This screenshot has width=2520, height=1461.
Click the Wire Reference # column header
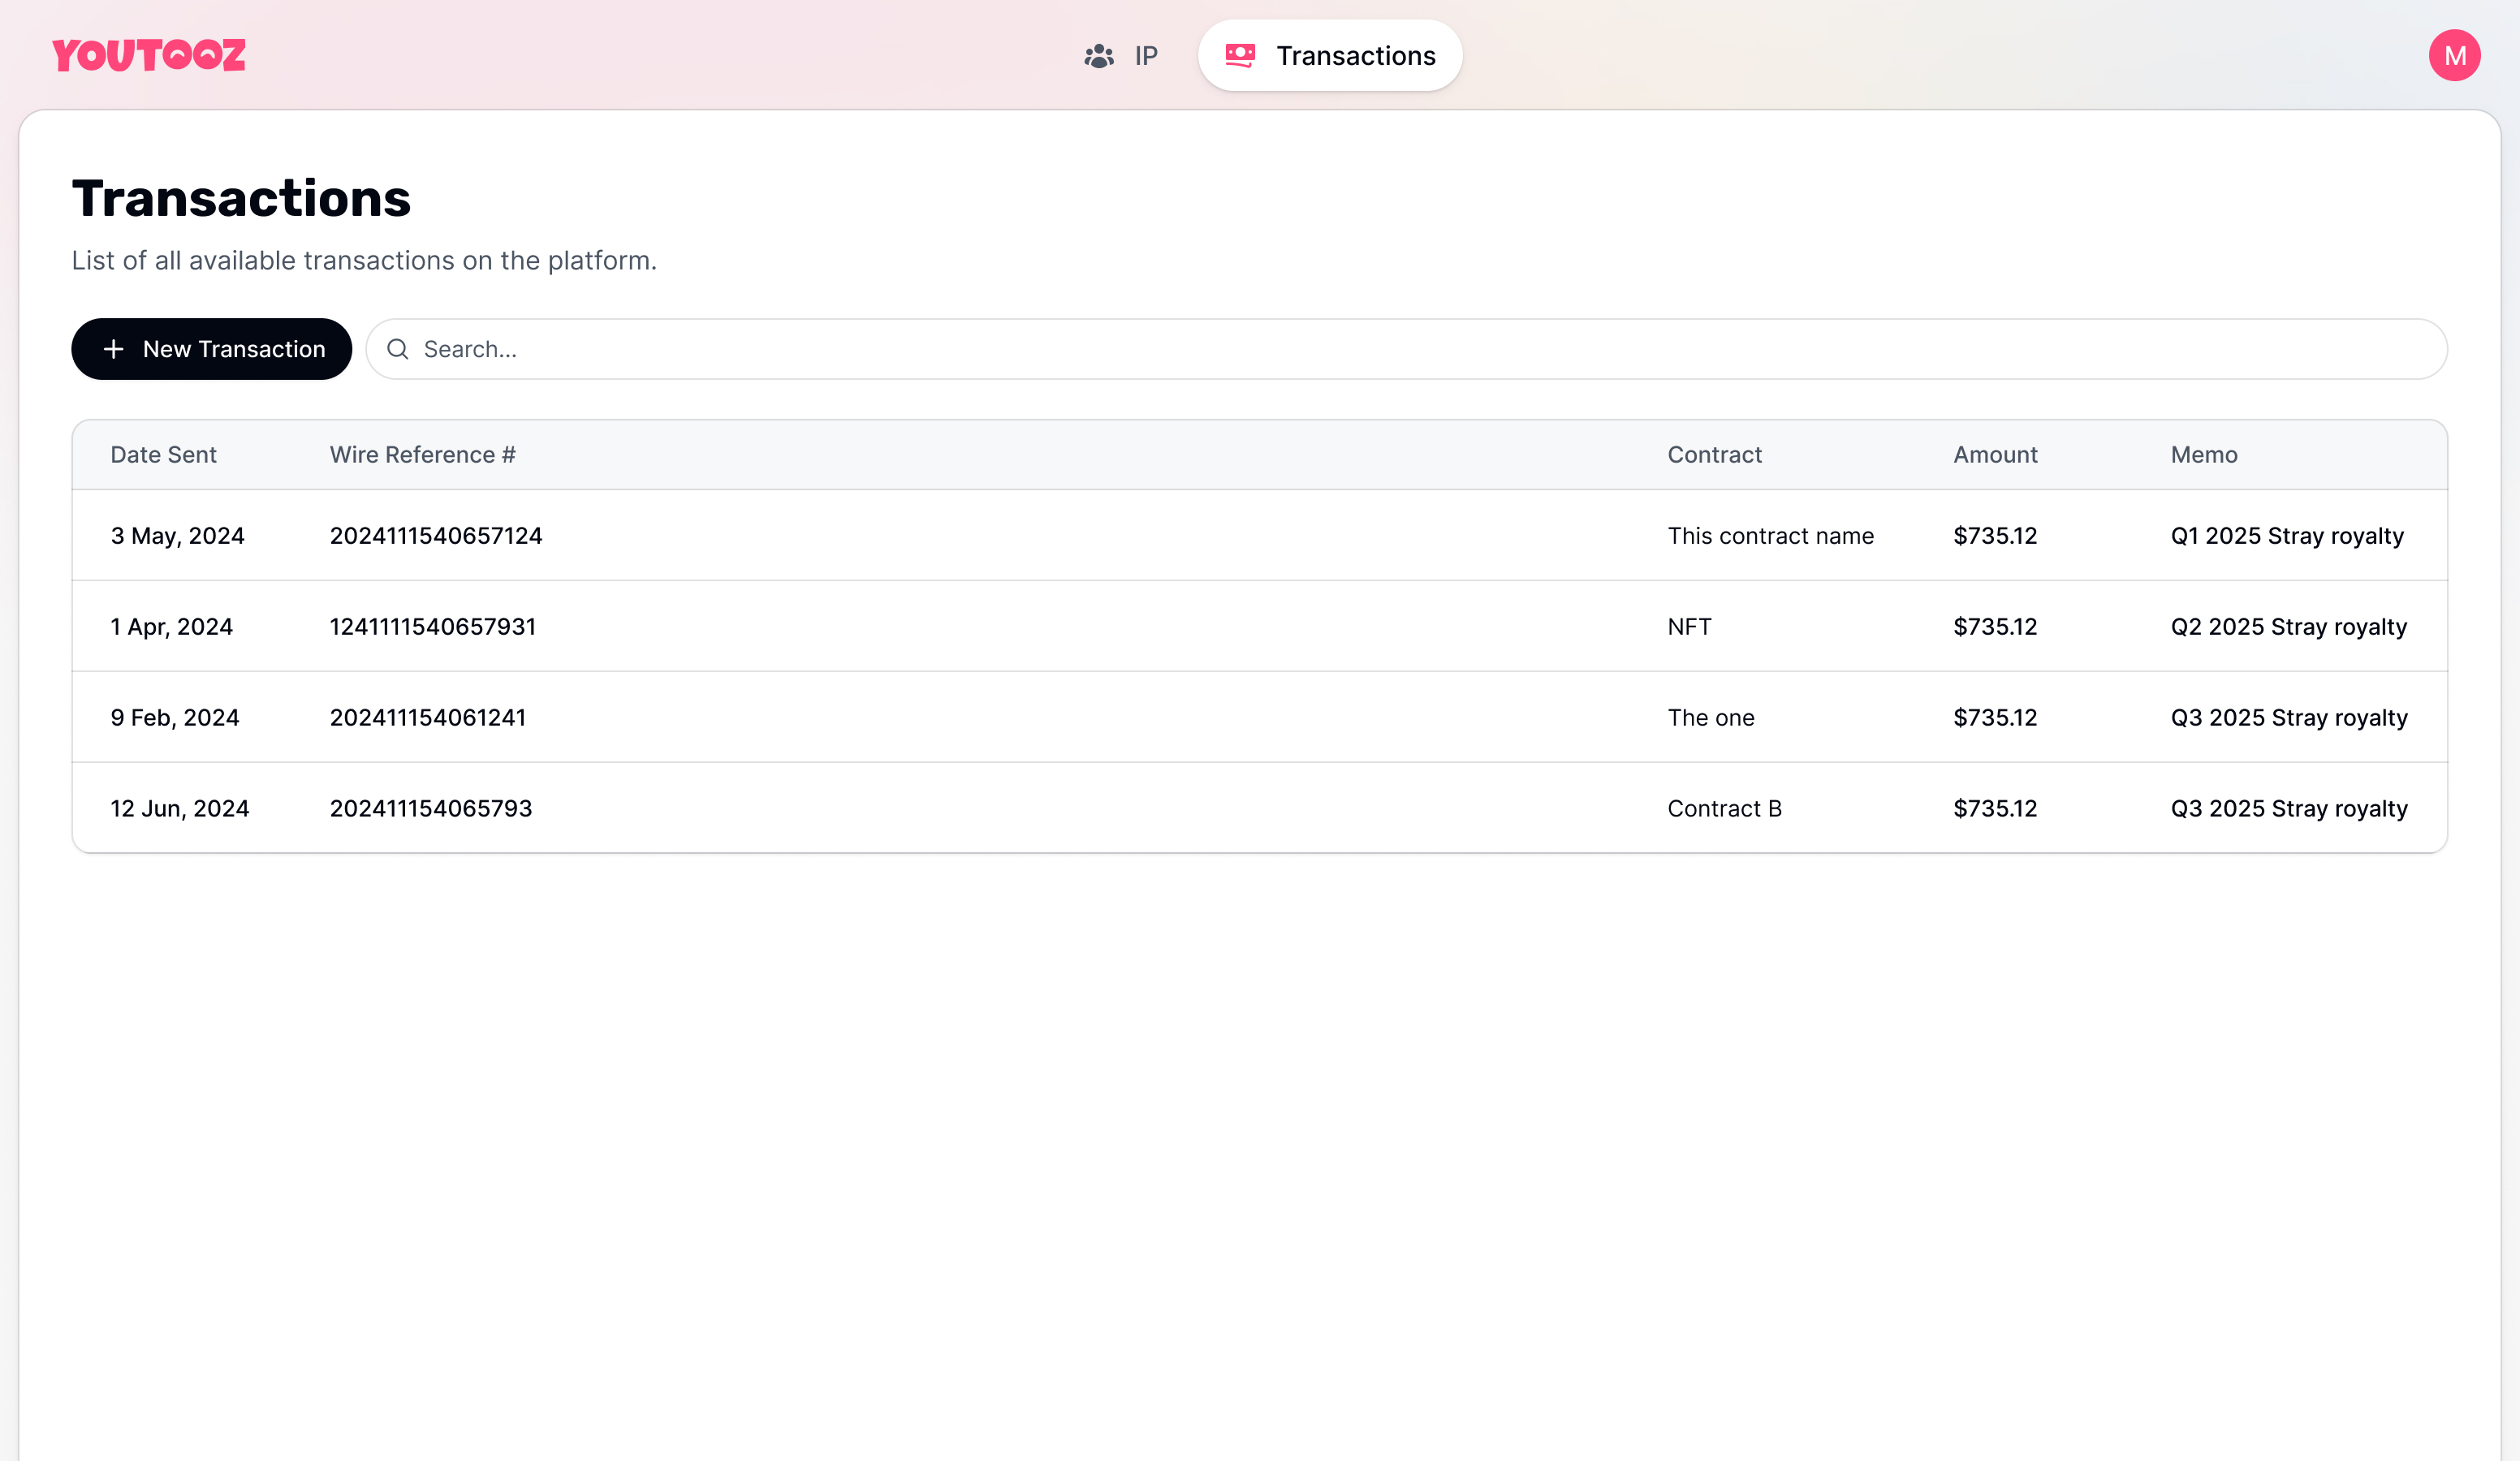click(422, 455)
